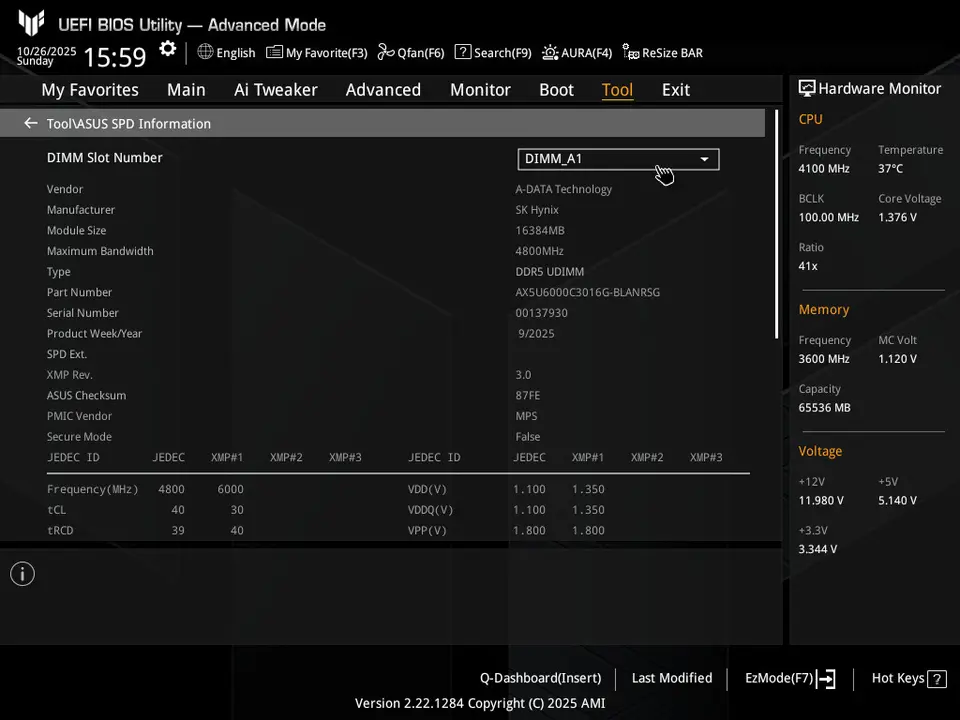
Task: Launch Qfan(F6) fan control
Action: tap(411, 53)
